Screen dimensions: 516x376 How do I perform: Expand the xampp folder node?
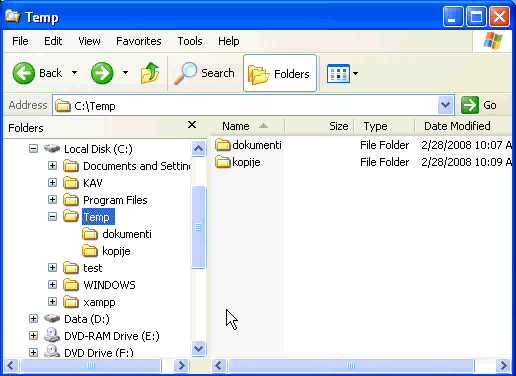point(52,301)
